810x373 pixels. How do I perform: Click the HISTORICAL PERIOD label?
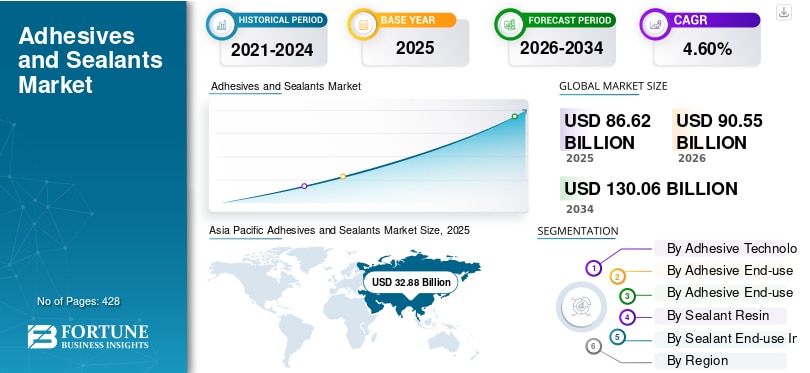281,20
